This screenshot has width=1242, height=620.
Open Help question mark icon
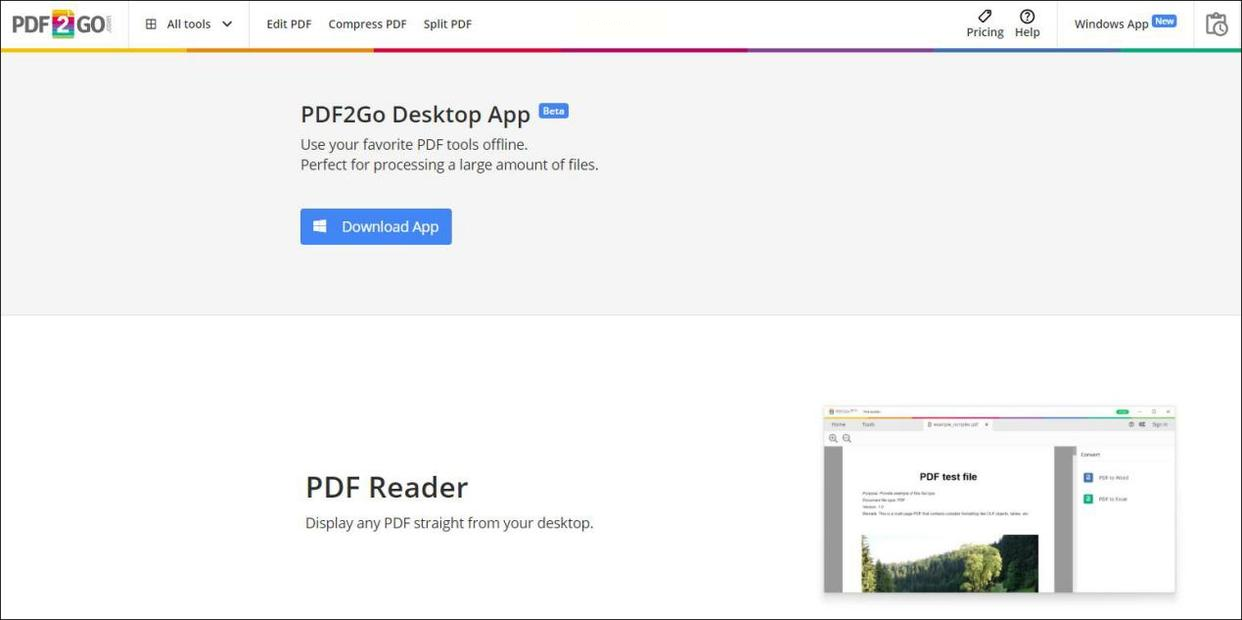click(1027, 16)
